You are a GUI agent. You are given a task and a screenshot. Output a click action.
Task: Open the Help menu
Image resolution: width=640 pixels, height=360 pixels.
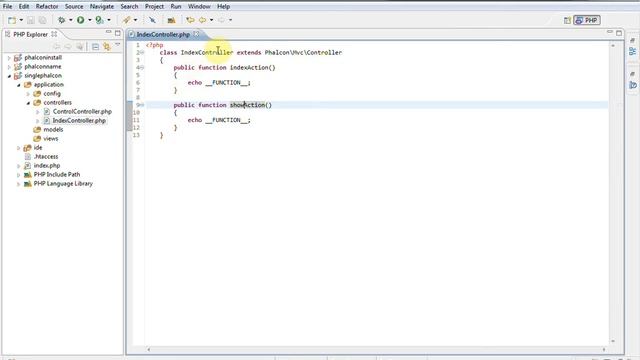tap(223, 7)
